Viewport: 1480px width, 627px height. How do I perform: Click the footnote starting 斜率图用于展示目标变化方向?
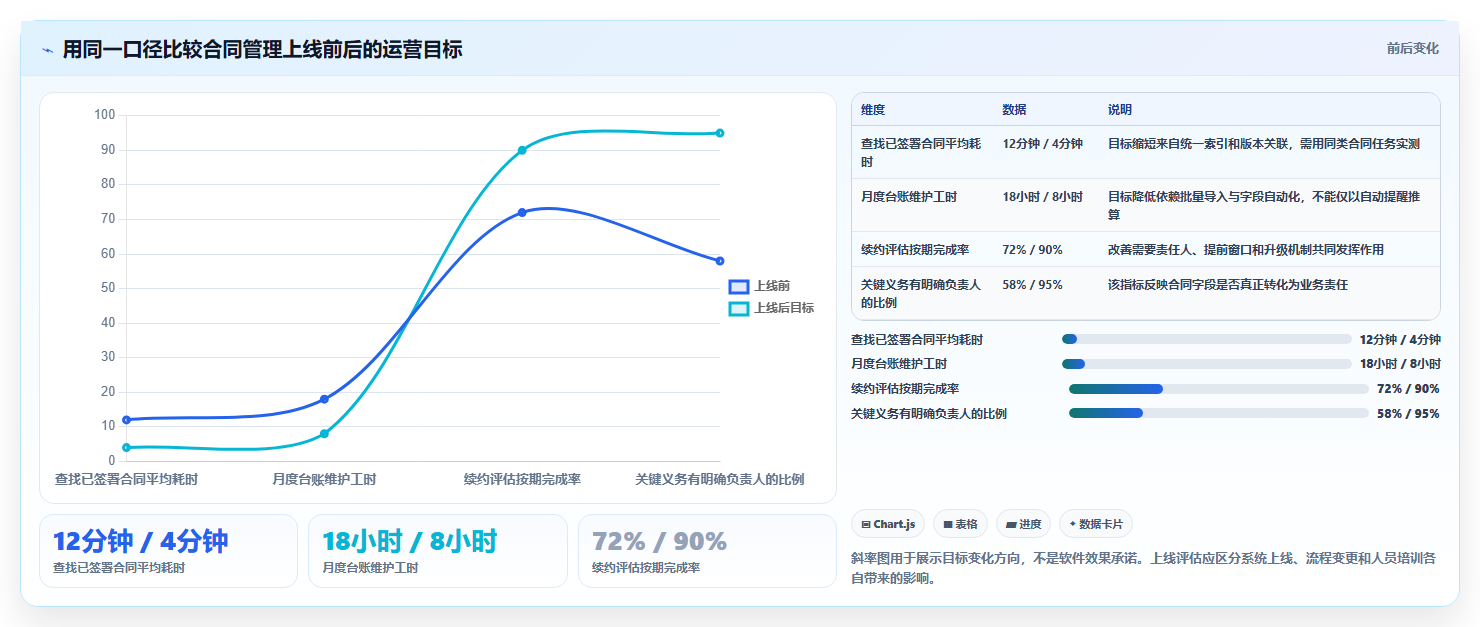1144,568
